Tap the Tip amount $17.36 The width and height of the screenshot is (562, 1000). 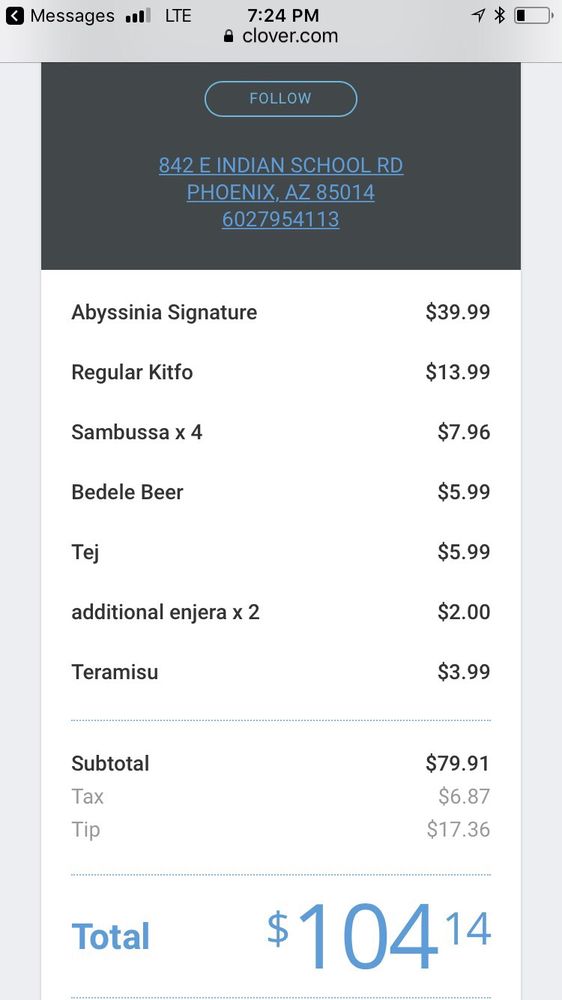click(x=458, y=830)
